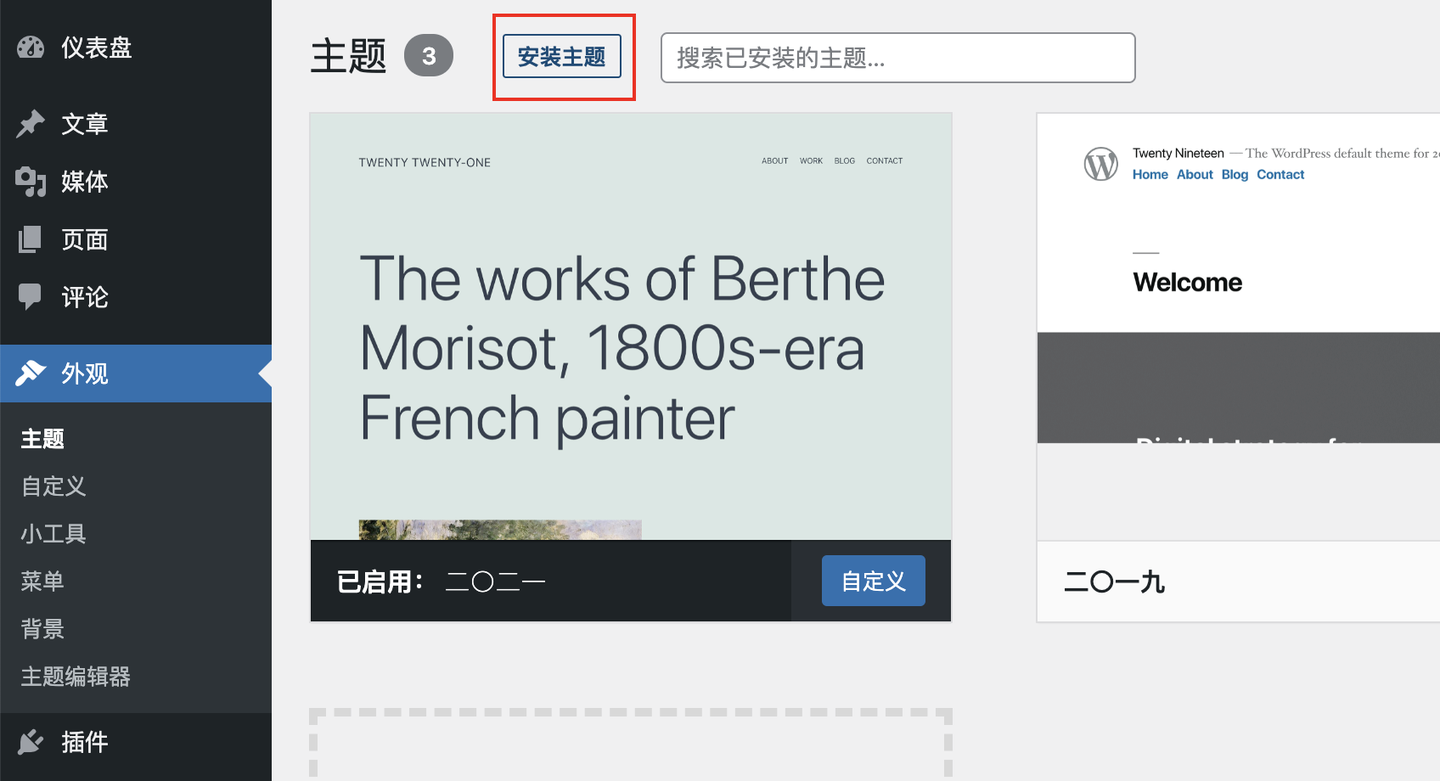Click the pages icon beside 页面
The image size is (1440, 781).
pyautogui.click(x=31, y=240)
